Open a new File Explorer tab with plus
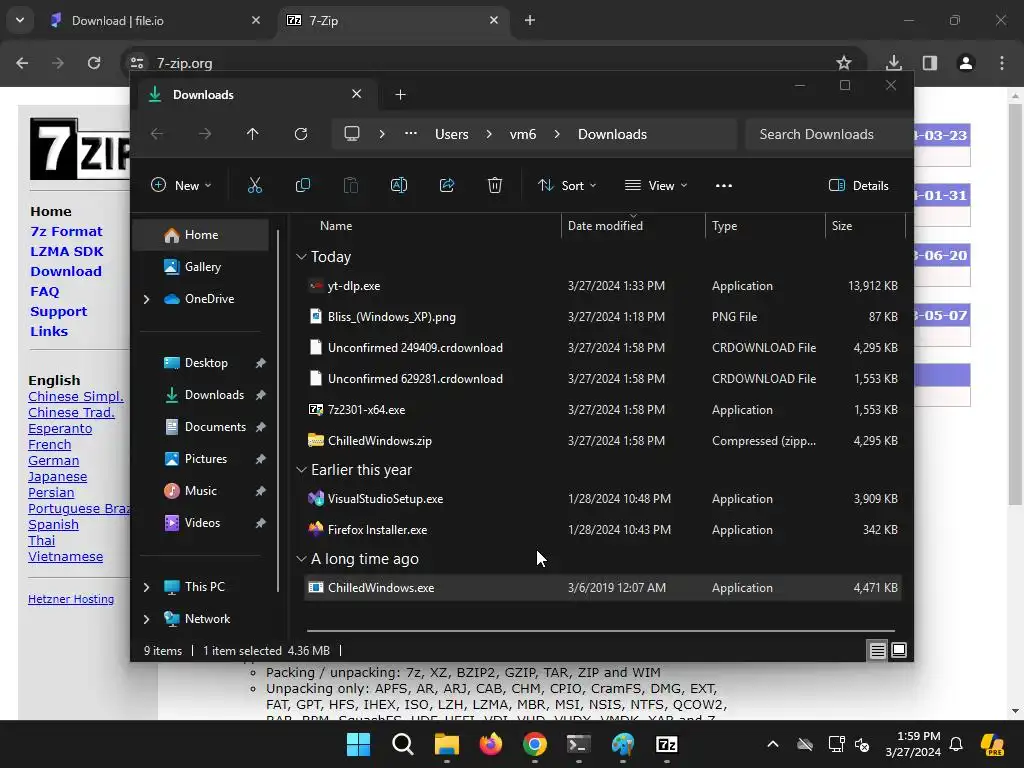 400,95
